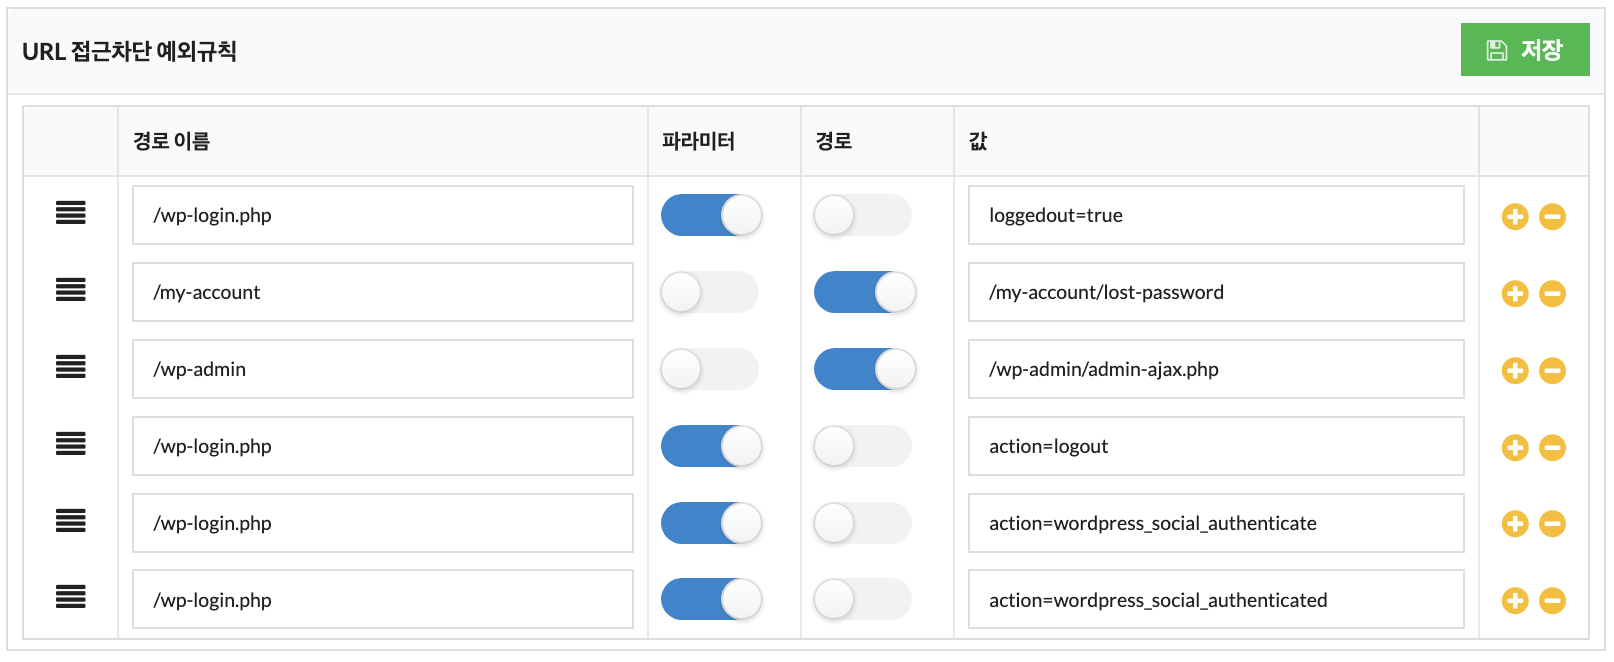Click /wp-login.php field in action=logout row
Screen dimensions: 1614x662
click(x=383, y=446)
